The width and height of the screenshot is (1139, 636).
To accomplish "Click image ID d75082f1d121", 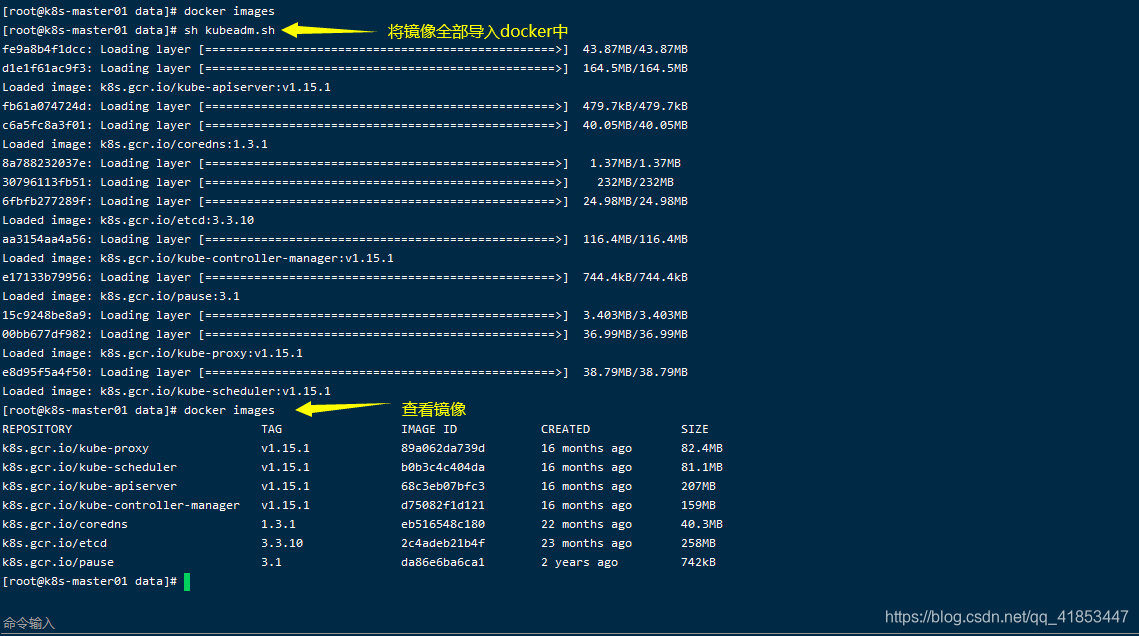I will pyautogui.click(x=443, y=505).
